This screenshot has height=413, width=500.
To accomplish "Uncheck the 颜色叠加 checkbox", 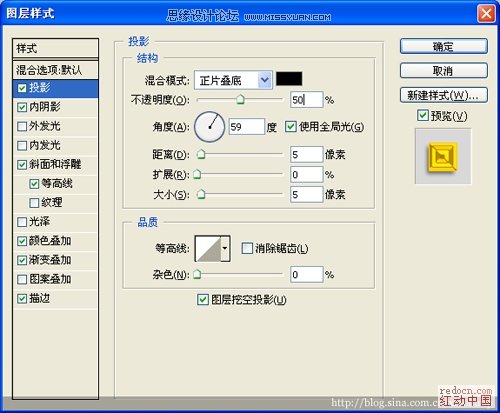I will click(x=22, y=241).
